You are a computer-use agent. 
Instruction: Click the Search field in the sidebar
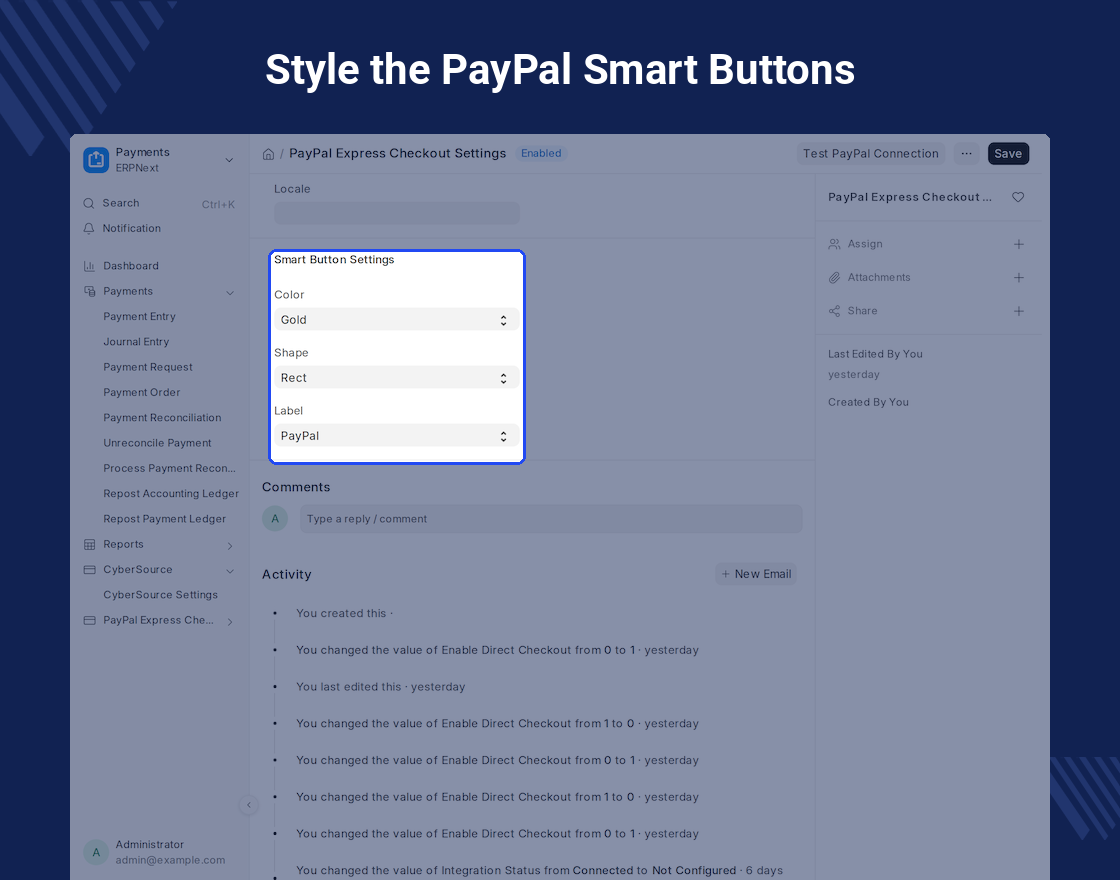(x=159, y=204)
